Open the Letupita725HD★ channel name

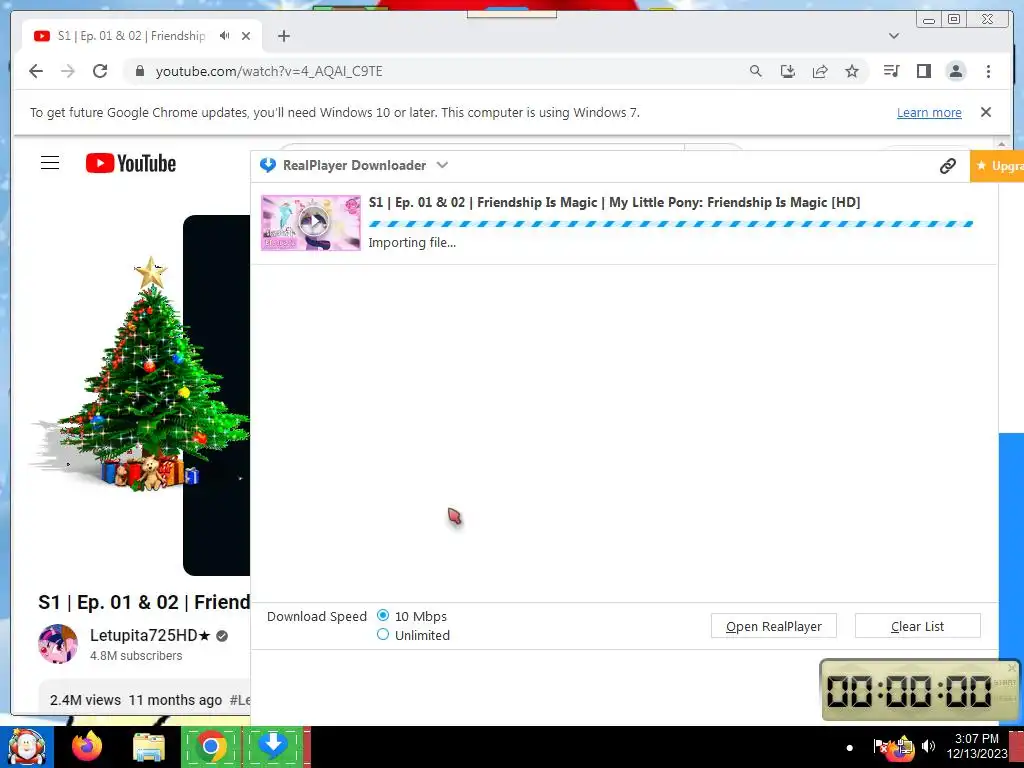[150, 635]
